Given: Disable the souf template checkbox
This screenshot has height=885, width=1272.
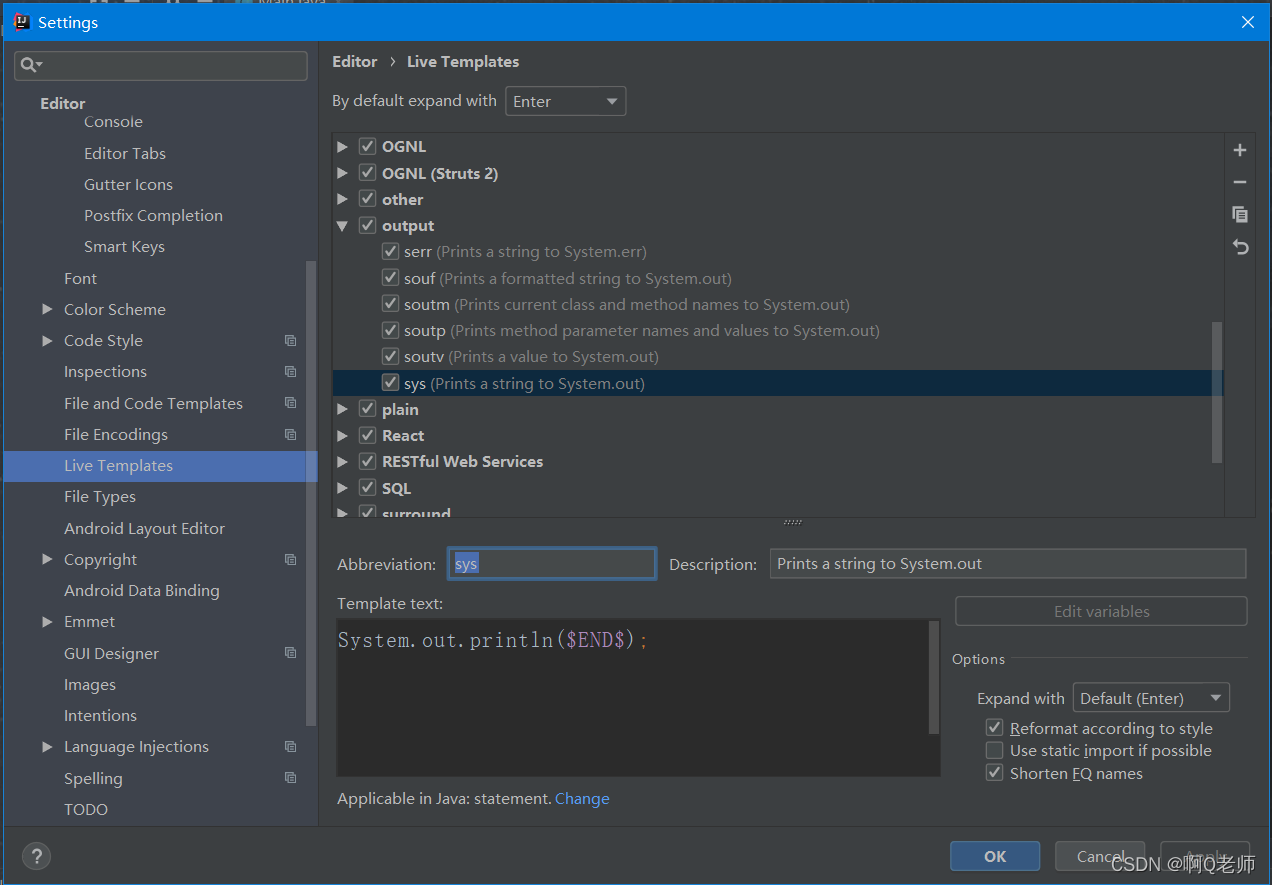Looking at the screenshot, I should click(390, 278).
